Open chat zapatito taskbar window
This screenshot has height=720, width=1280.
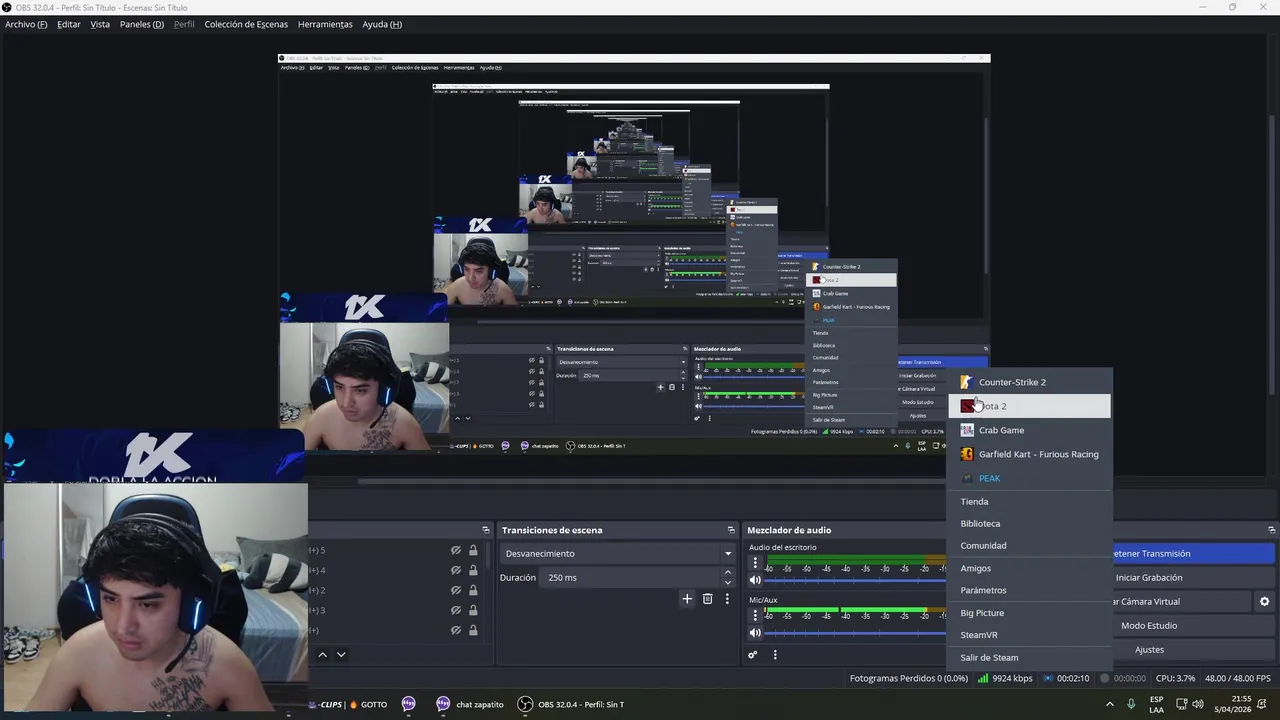[470, 704]
